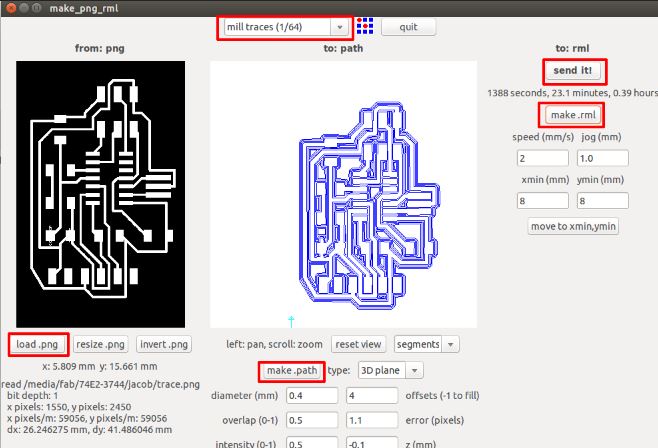Open the 3D plane type dropdown
This screenshot has height=448, width=658.
point(390,370)
